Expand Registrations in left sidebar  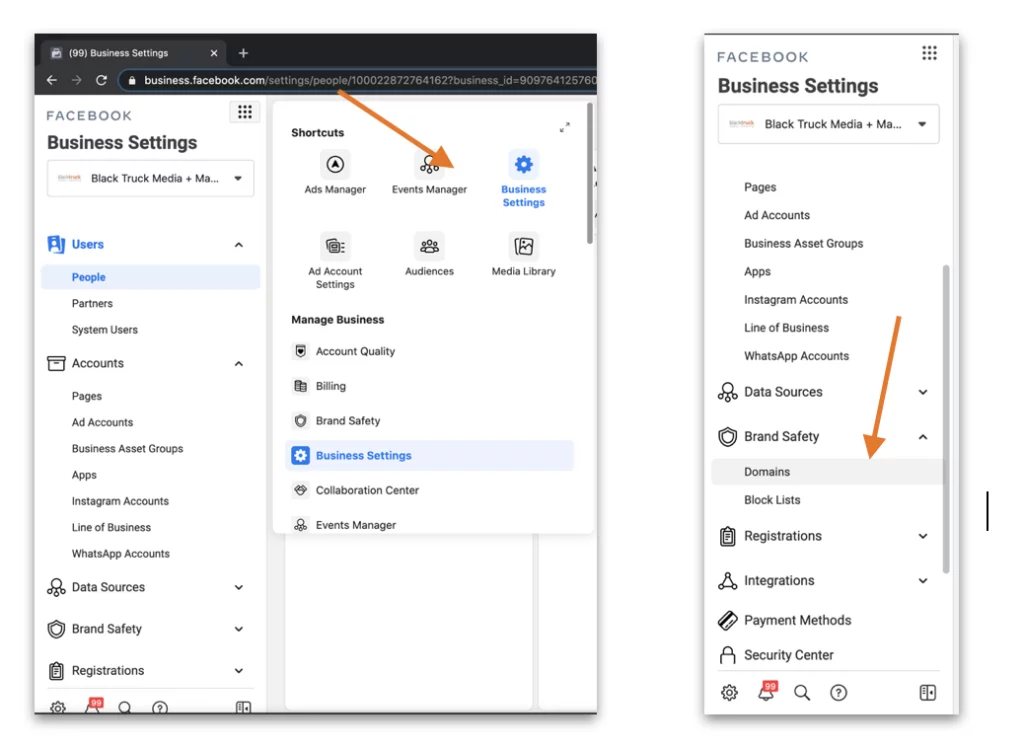pyautogui.click(x=239, y=671)
